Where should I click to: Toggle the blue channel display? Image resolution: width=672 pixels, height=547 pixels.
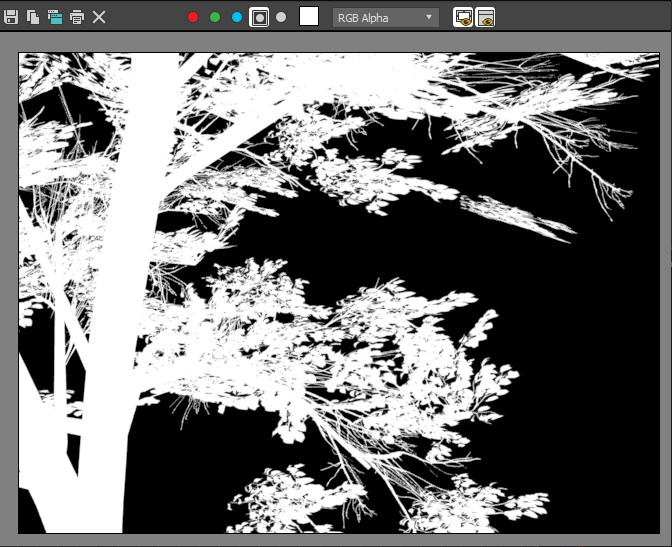pyautogui.click(x=237, y=17)
